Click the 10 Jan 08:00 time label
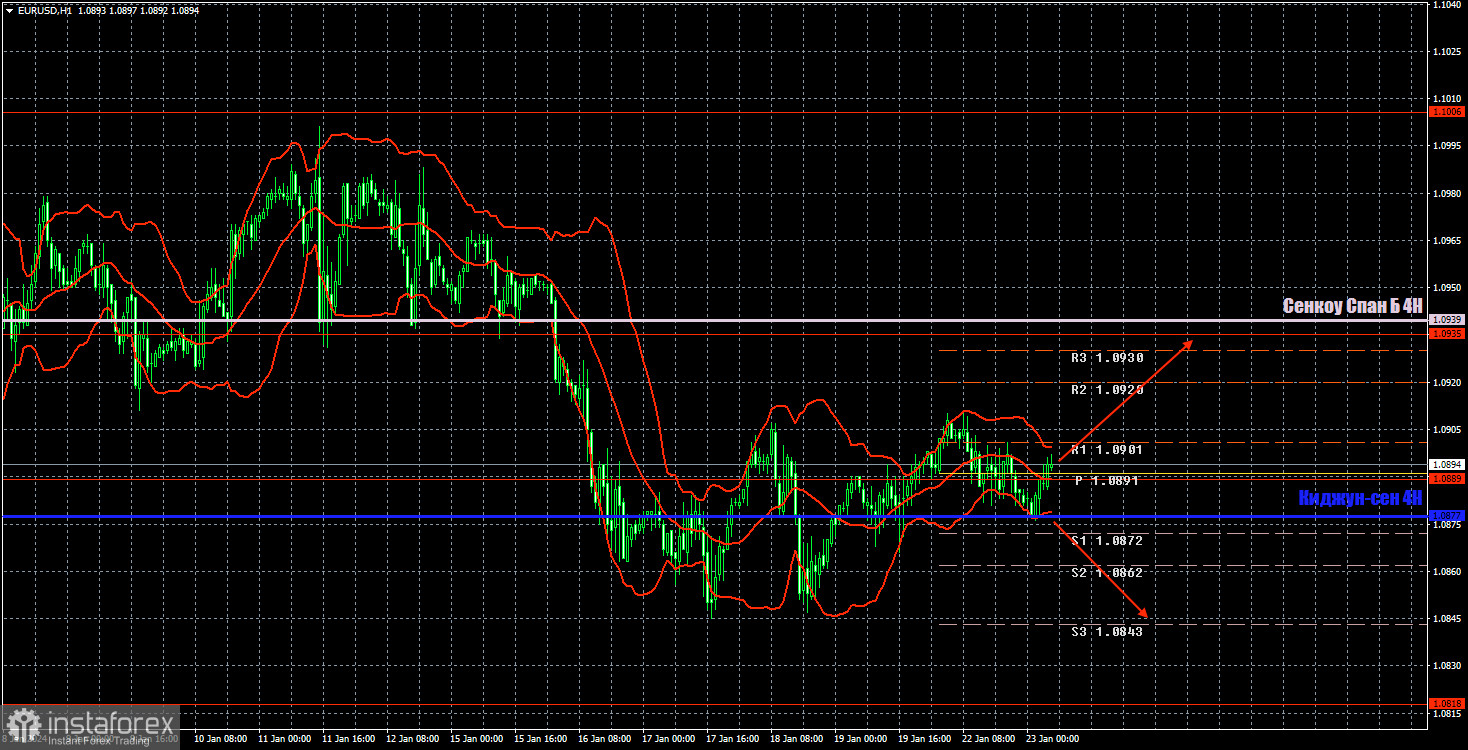Screen dimensions: 1468x750 (x=221, y=739)
